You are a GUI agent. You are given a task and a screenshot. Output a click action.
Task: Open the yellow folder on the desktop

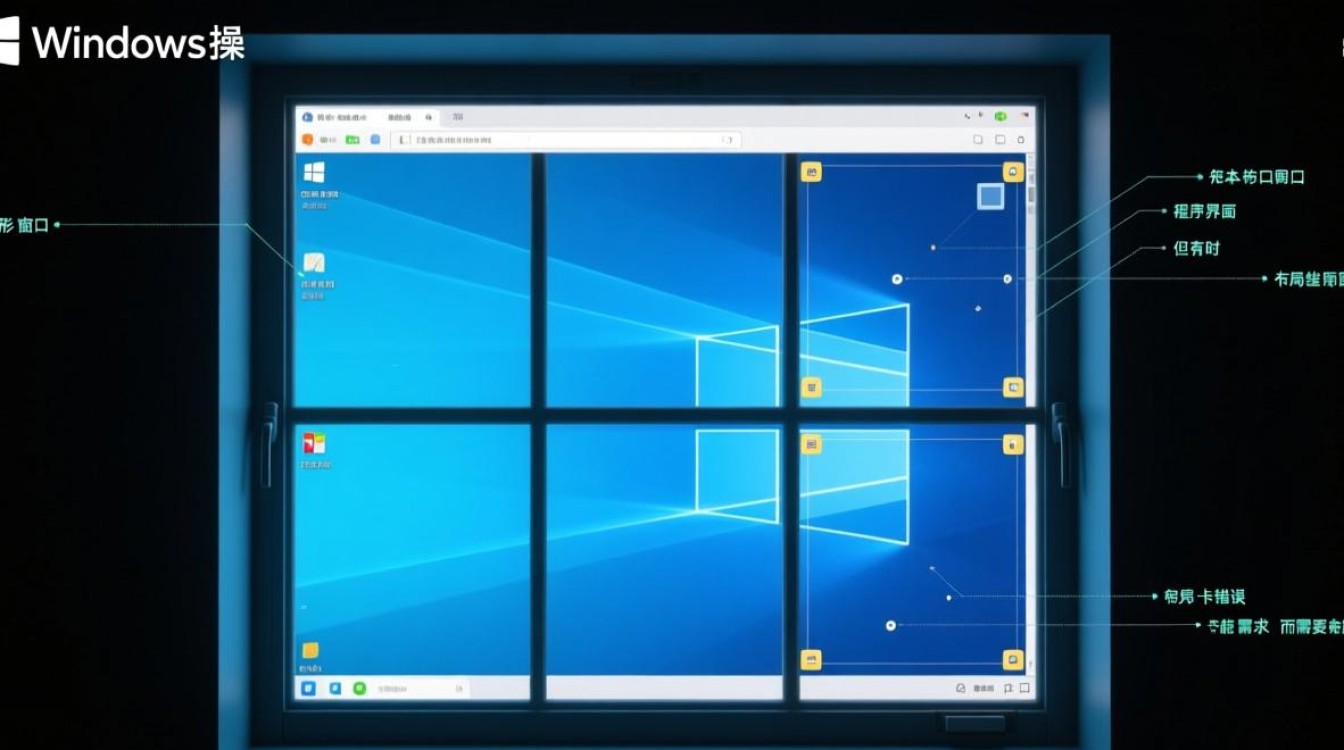[310, 650]
